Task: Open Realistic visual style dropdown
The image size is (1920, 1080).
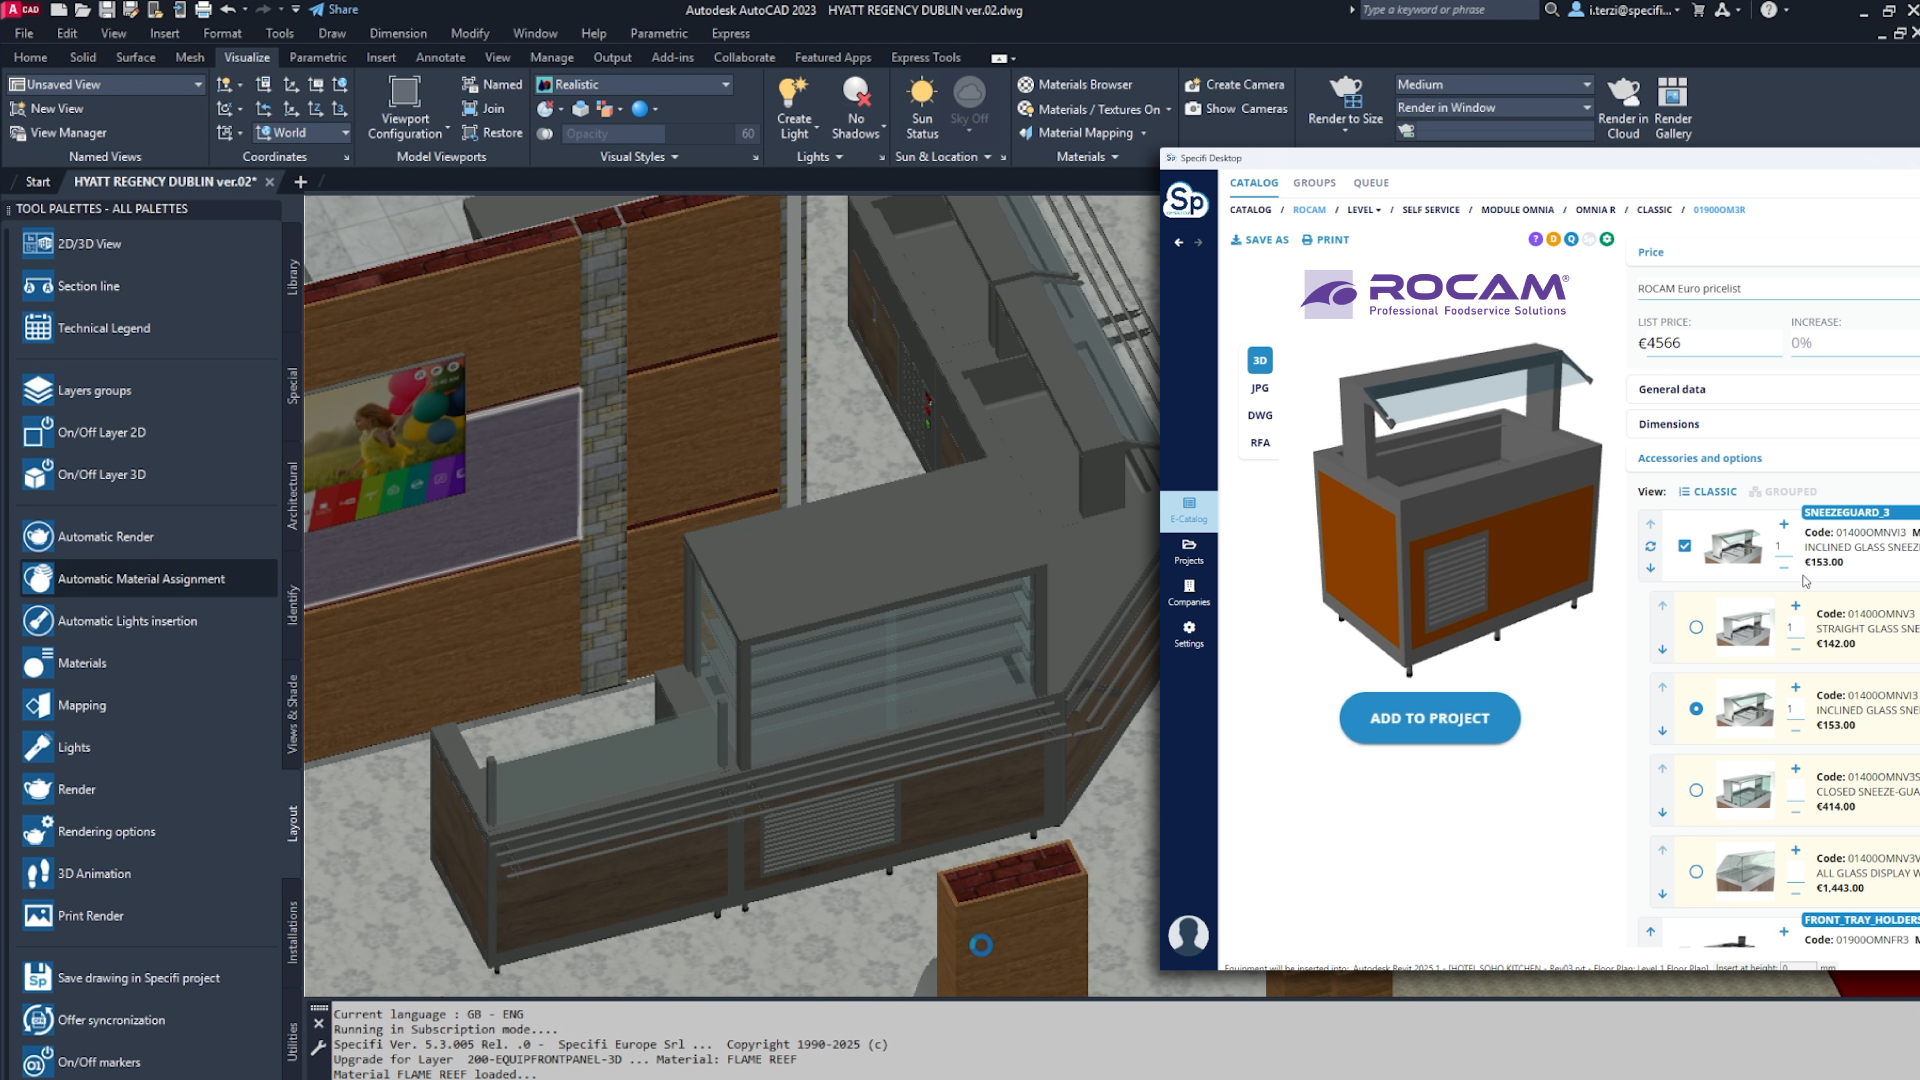Action: point(634,84)
